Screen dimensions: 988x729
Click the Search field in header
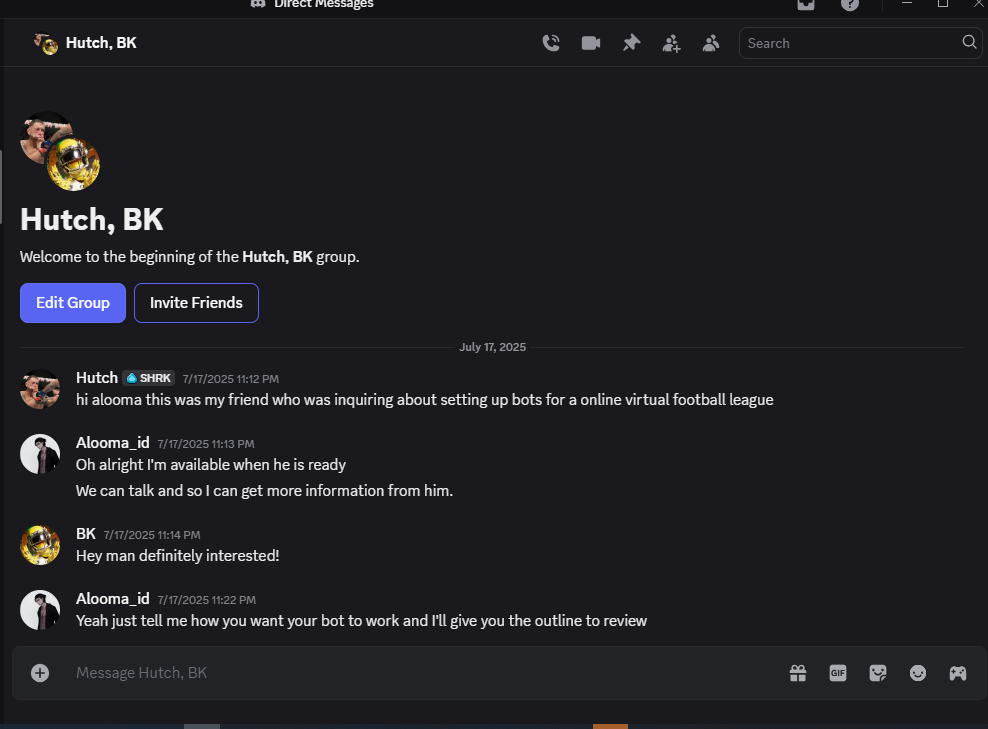850,43
